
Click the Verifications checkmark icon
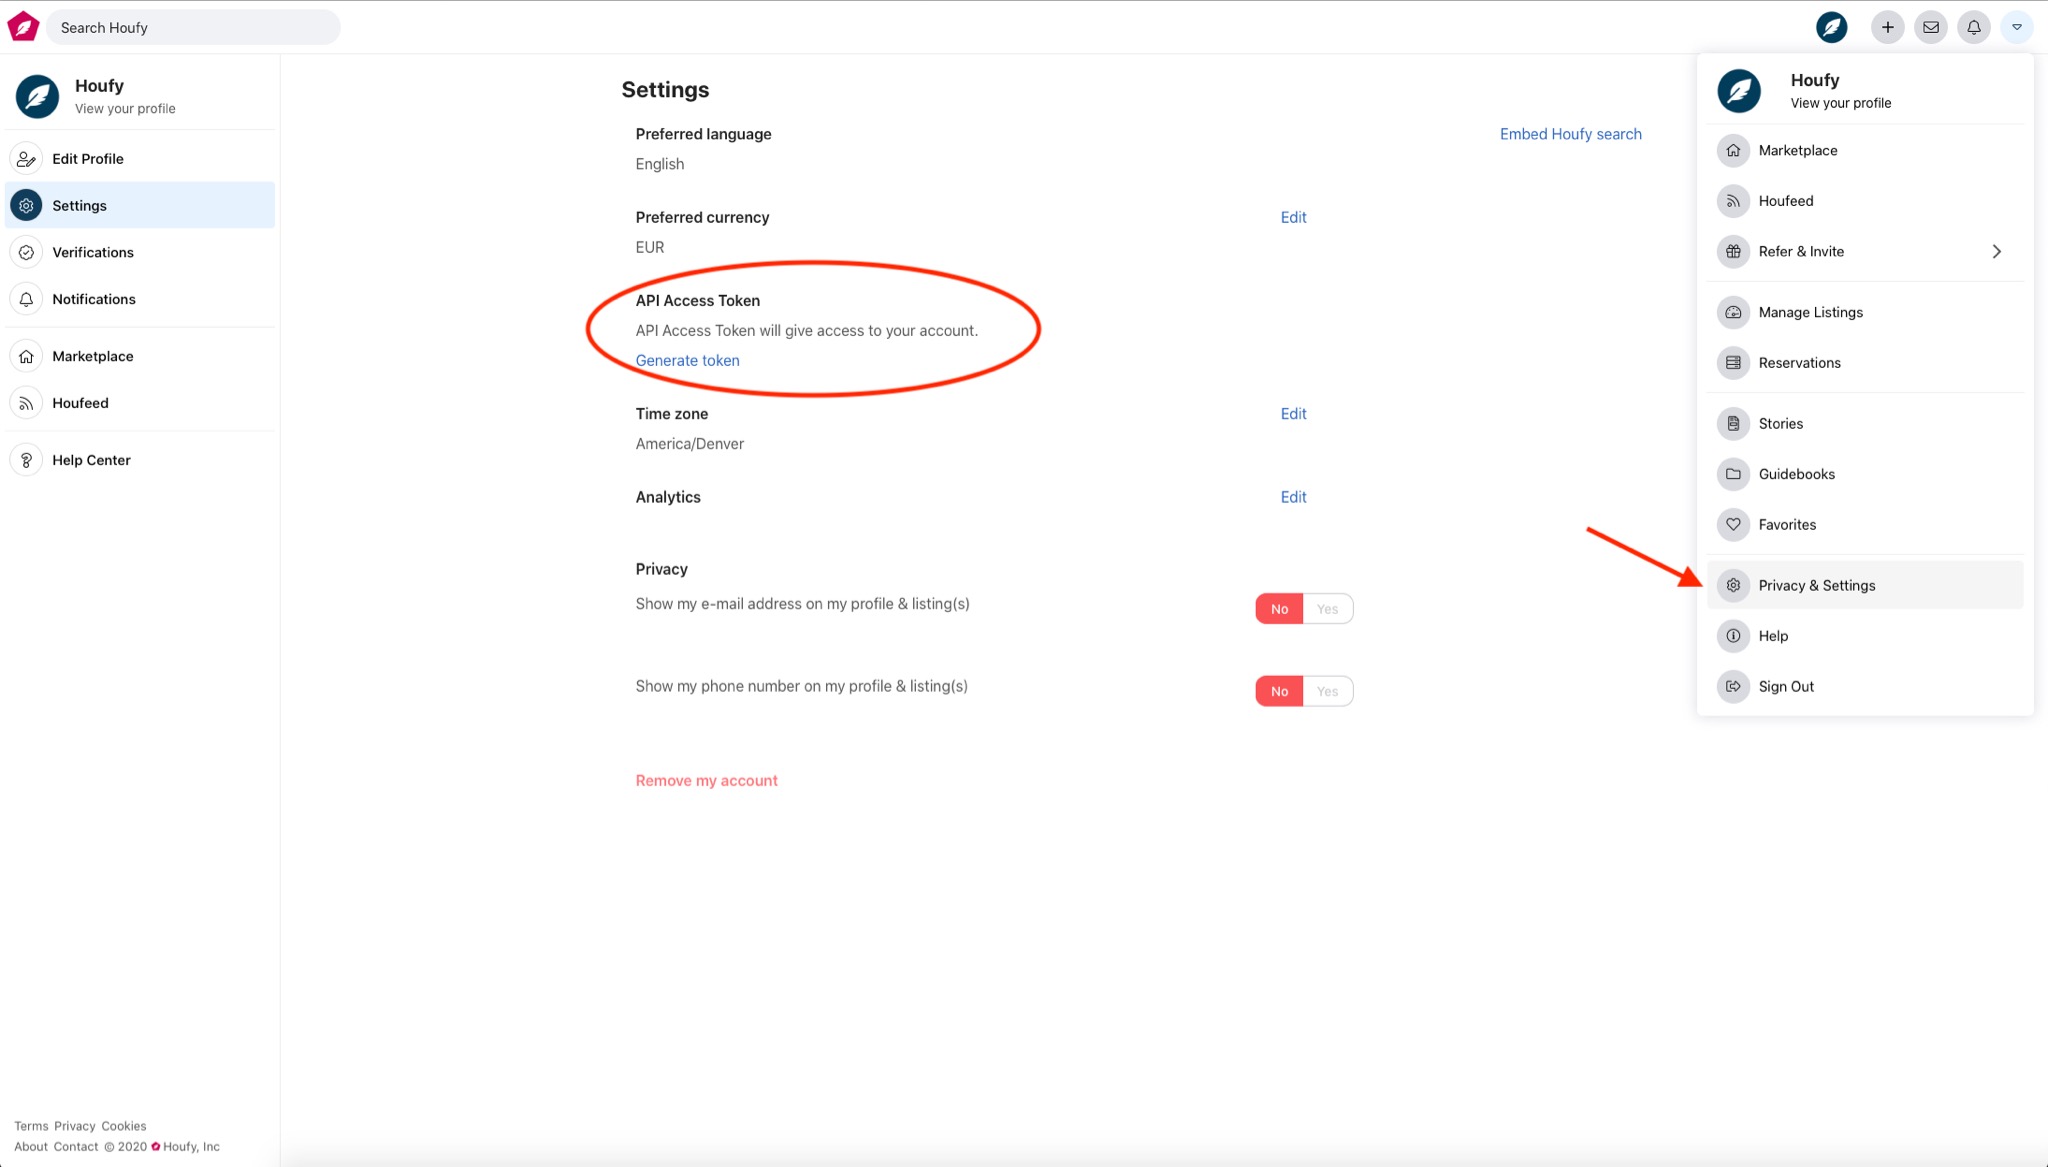click(26, 253)
